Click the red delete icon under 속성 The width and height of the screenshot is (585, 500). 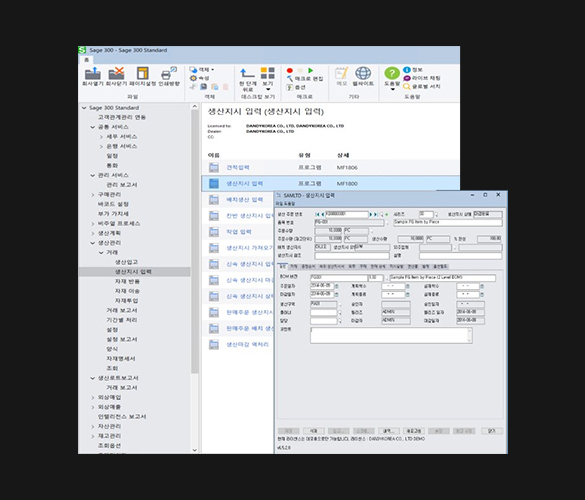[225, 87]
